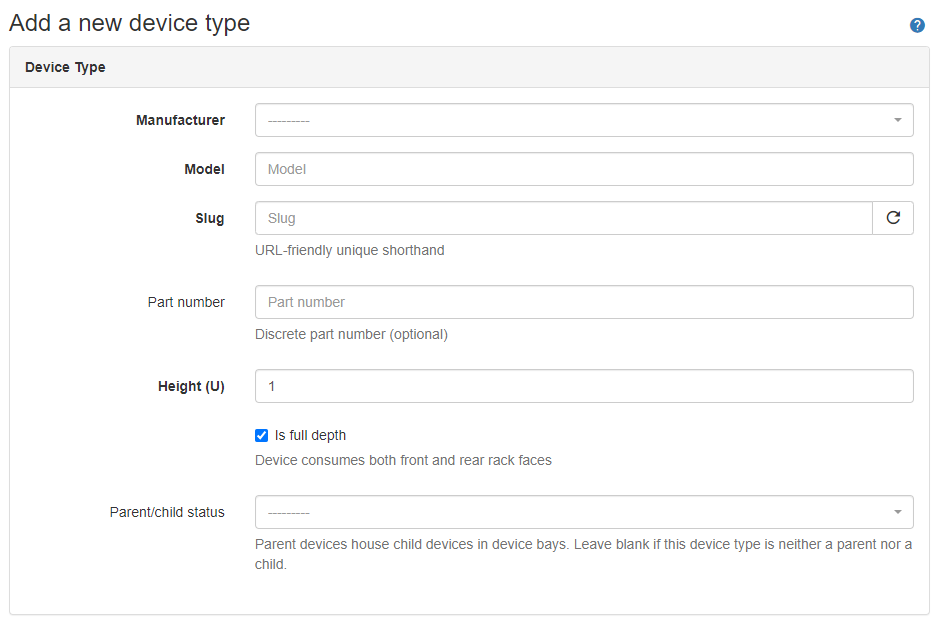Click the Parent/child status label

[167, 512]
